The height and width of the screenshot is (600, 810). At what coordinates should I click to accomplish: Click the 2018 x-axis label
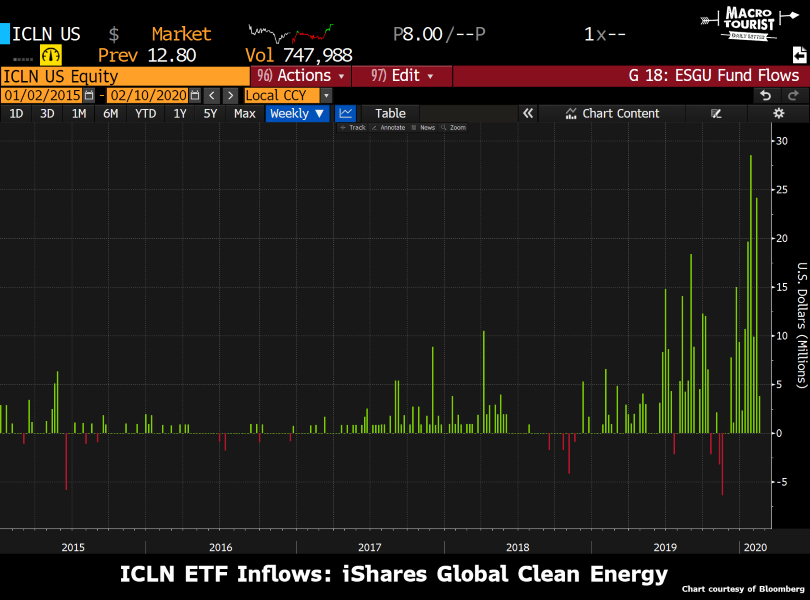coord(517,547)
